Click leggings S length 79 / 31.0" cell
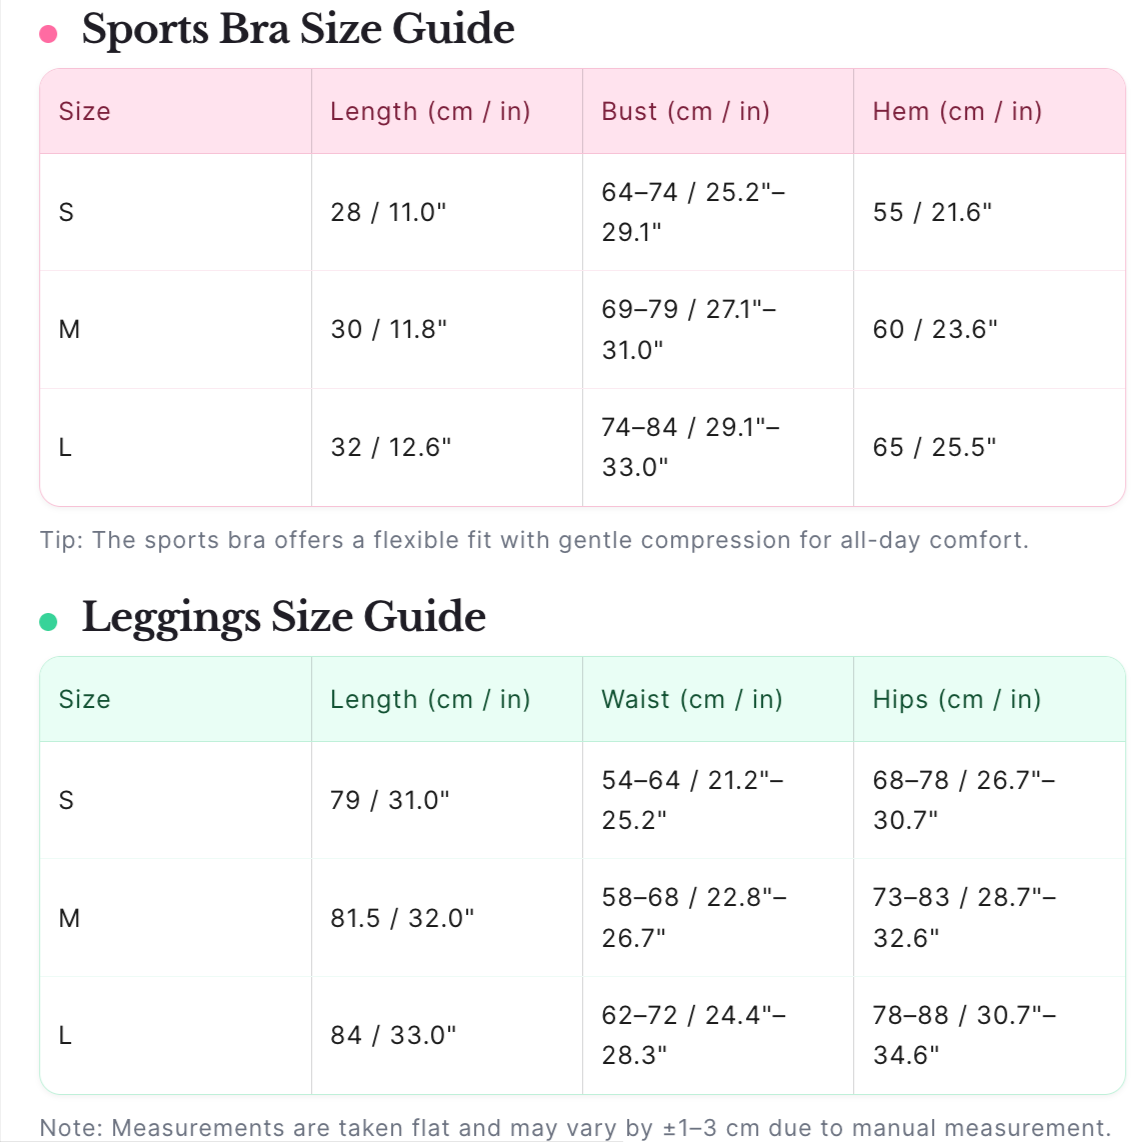 click(390, 800)
